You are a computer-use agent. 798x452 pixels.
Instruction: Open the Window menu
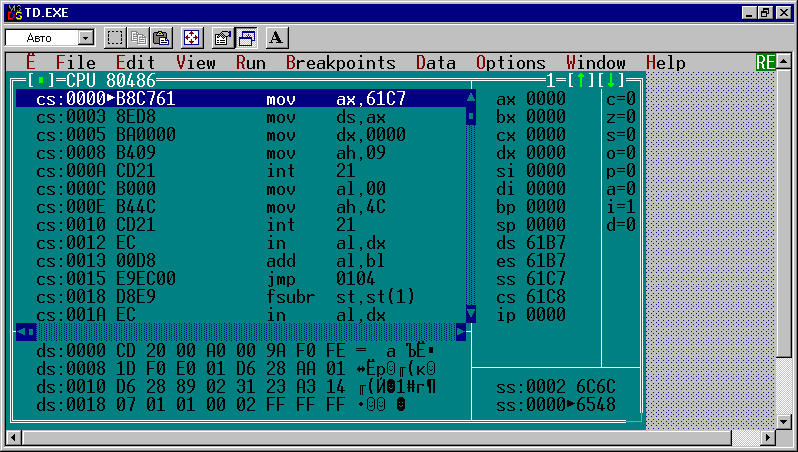[x=595, y=63]
